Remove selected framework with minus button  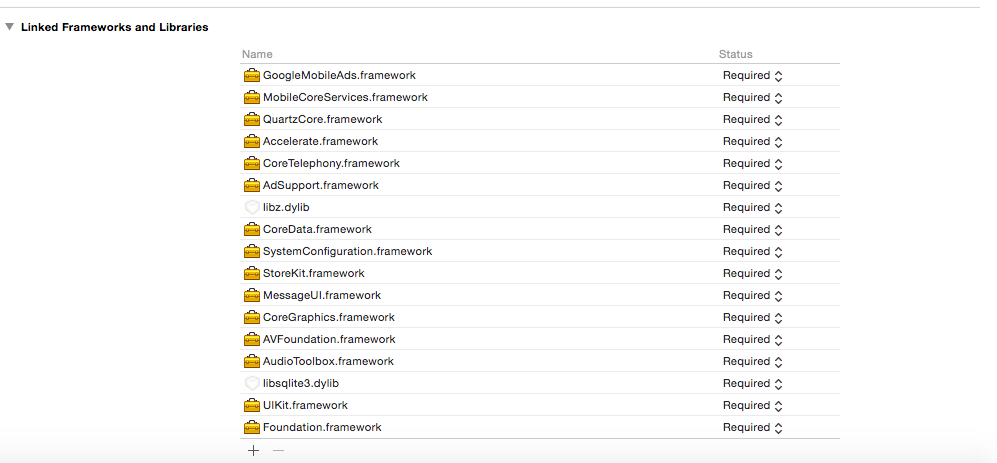pos(278,450)
